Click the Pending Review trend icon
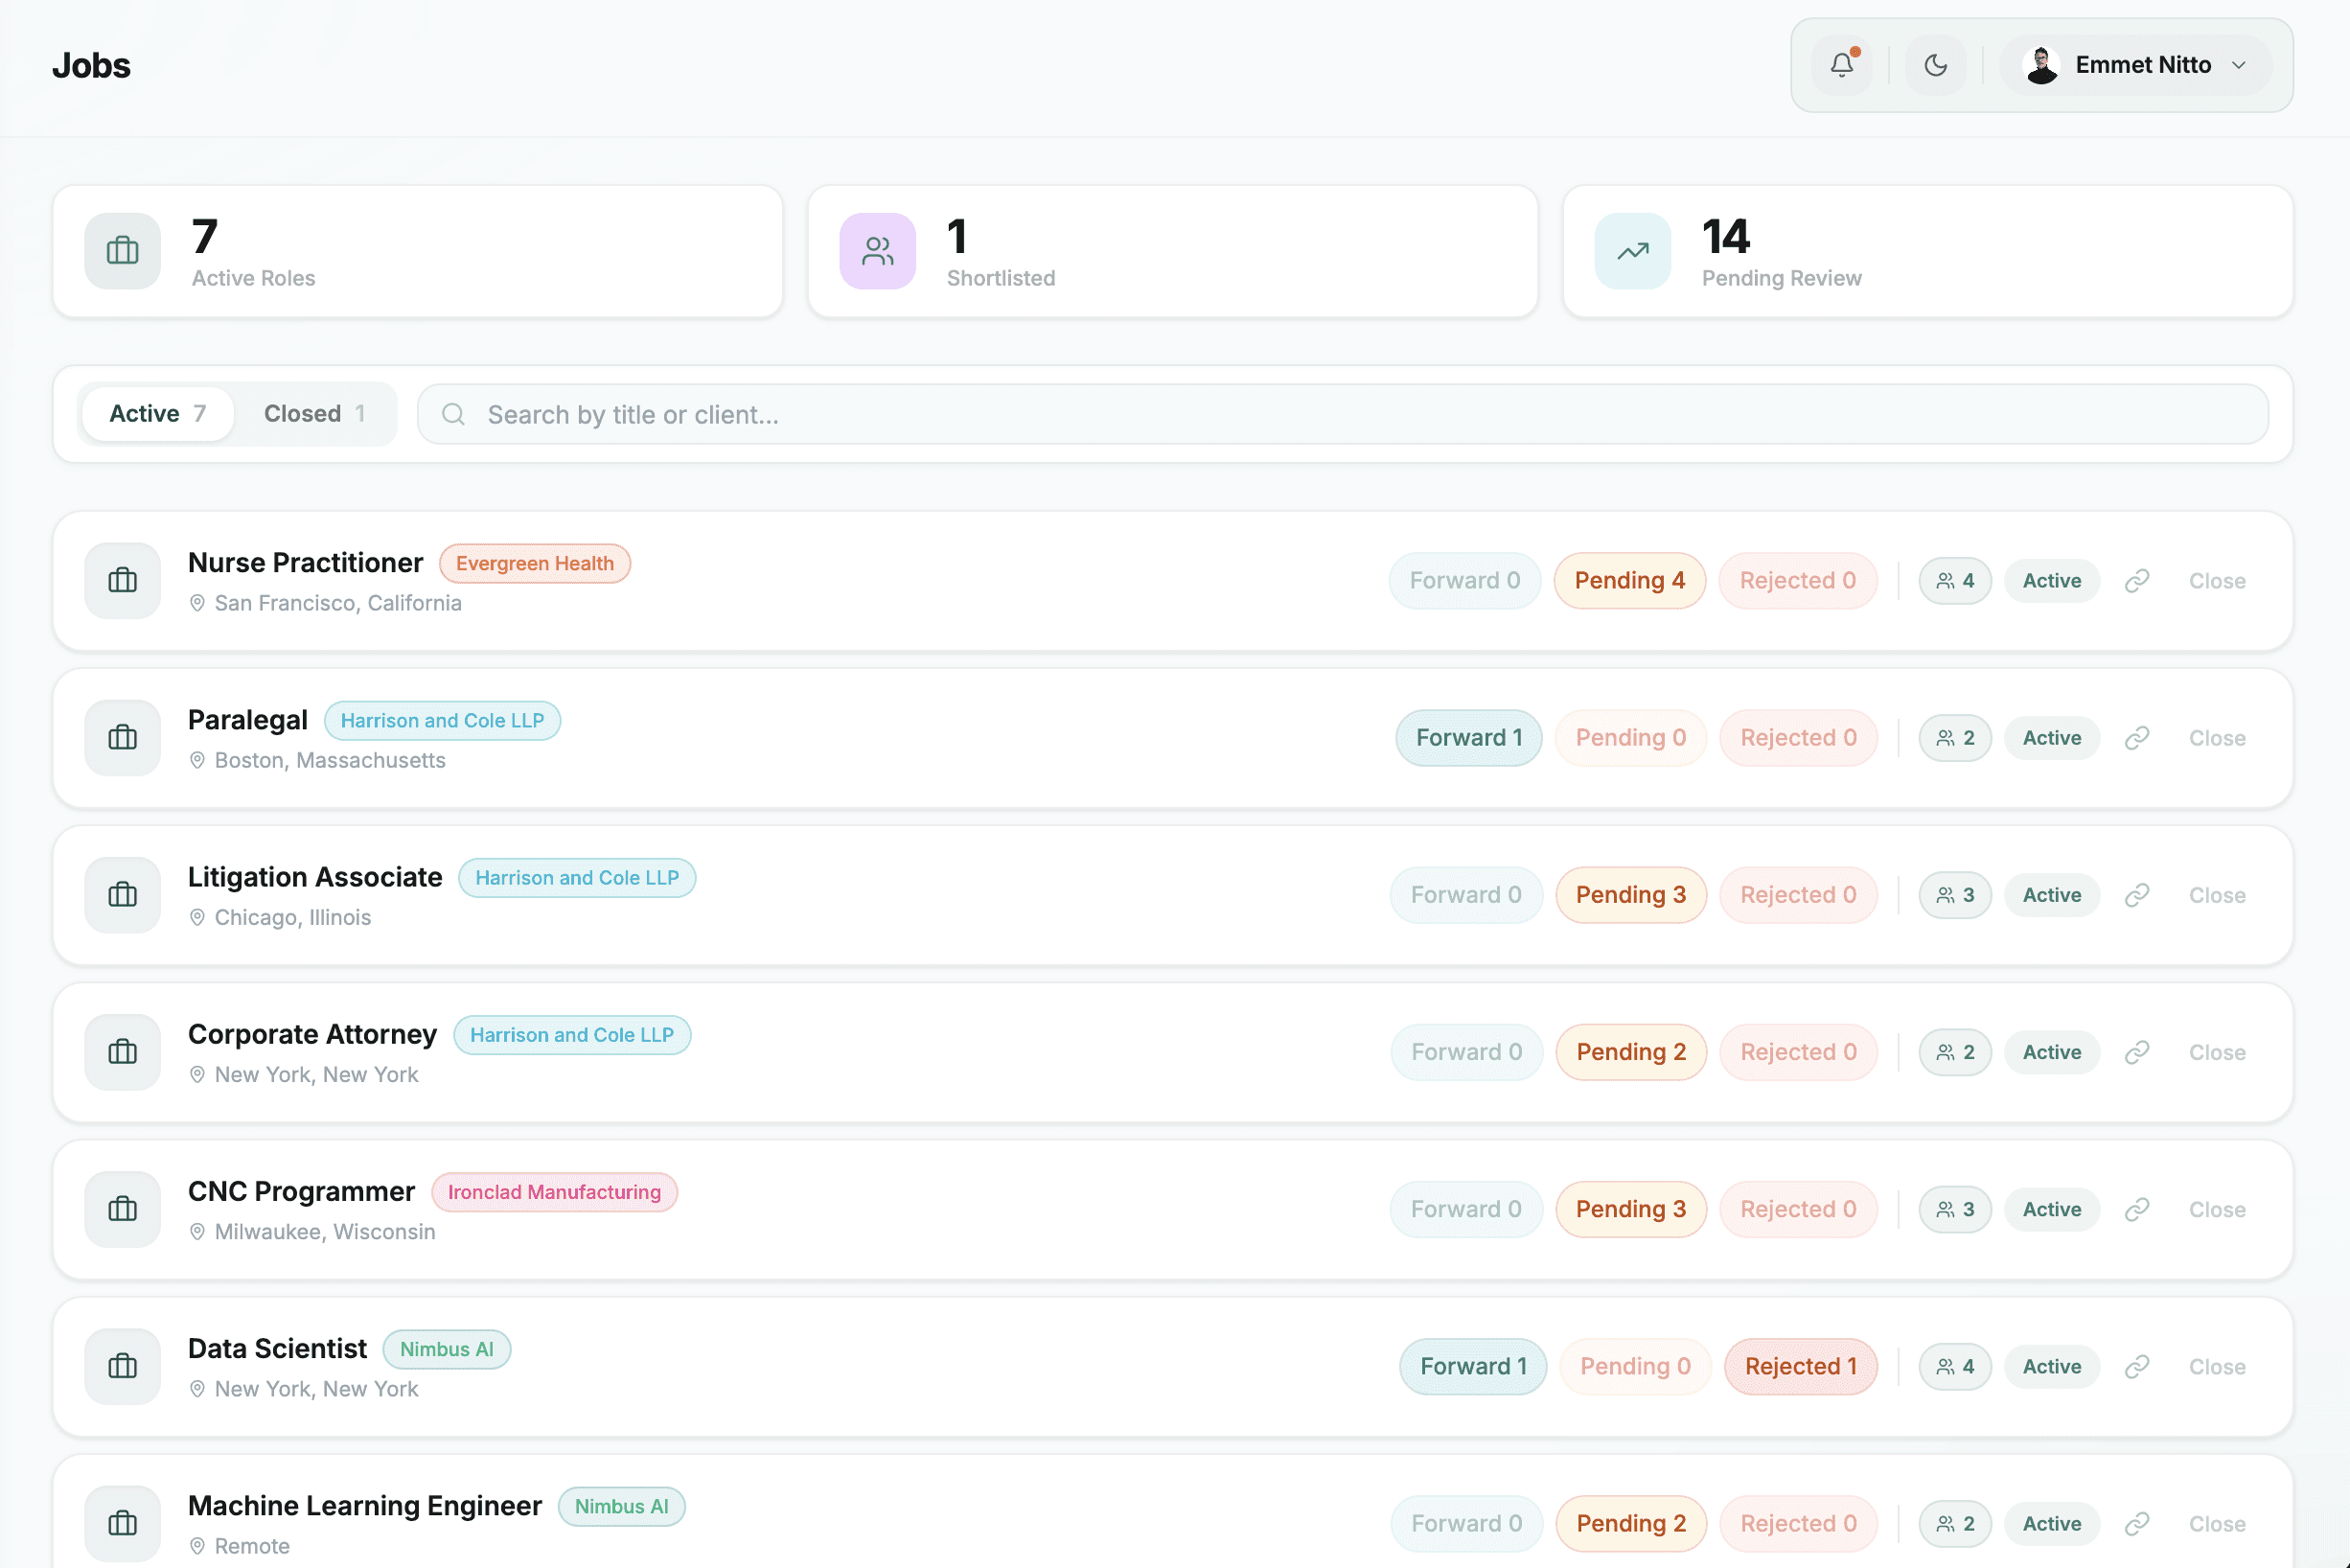 point(1631,251)
